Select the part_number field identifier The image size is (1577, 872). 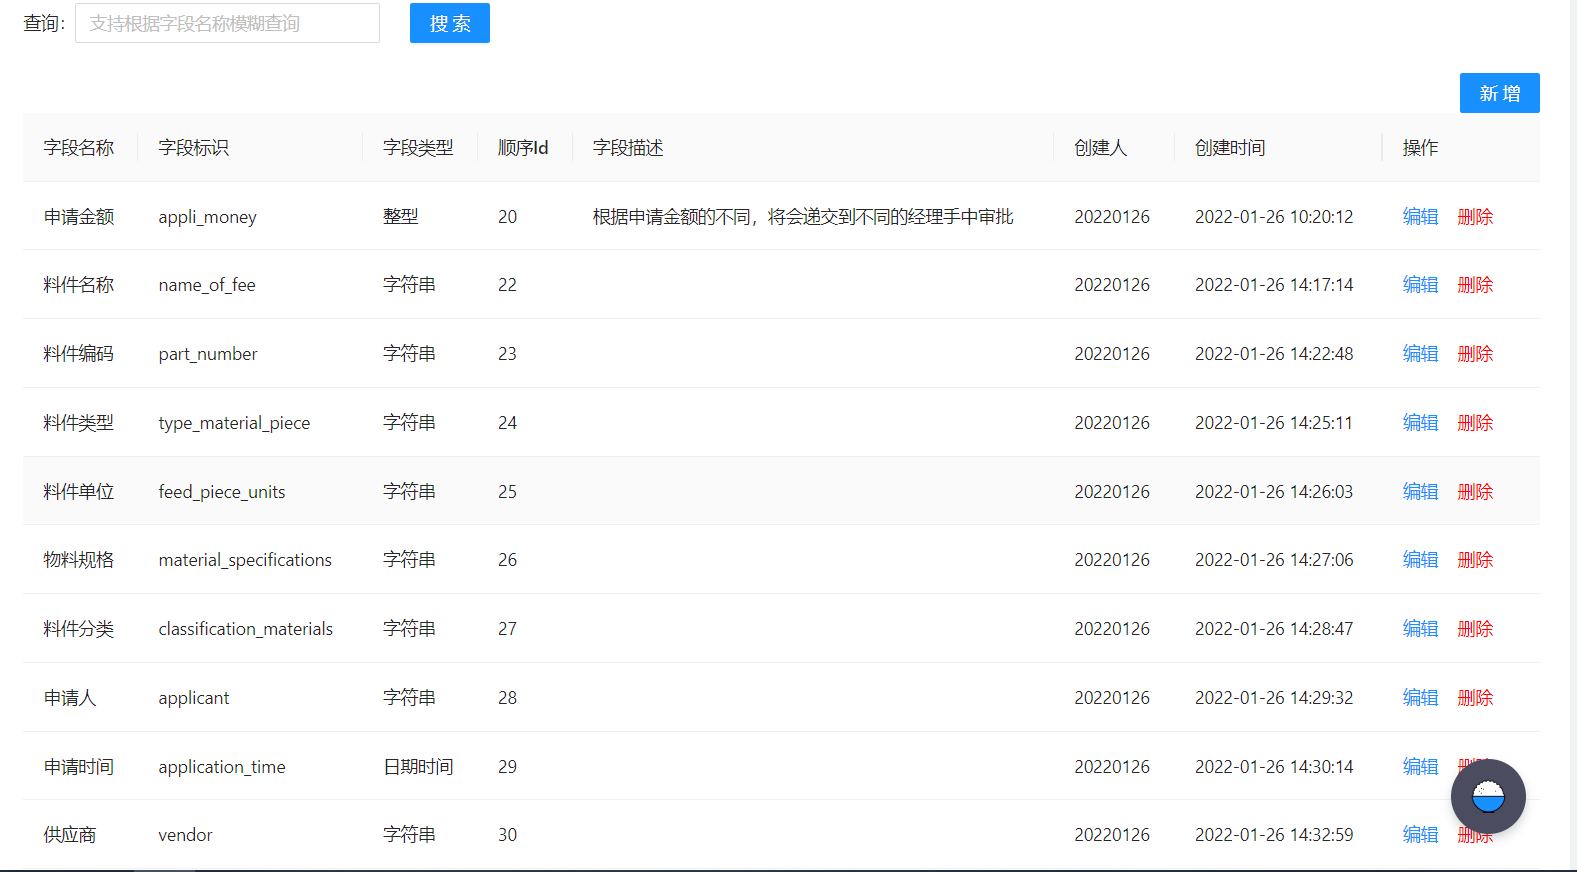coord(208,354)
